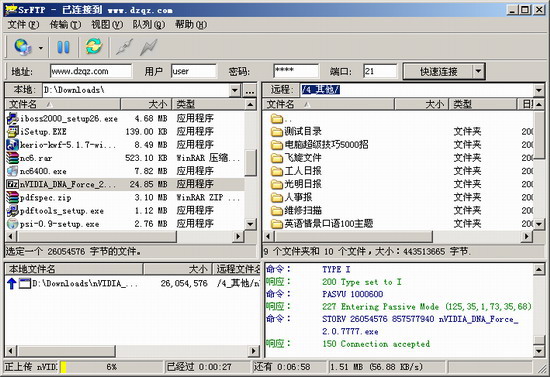
Task: Click the local browse "..." button
Action: [x=249, y=91]
